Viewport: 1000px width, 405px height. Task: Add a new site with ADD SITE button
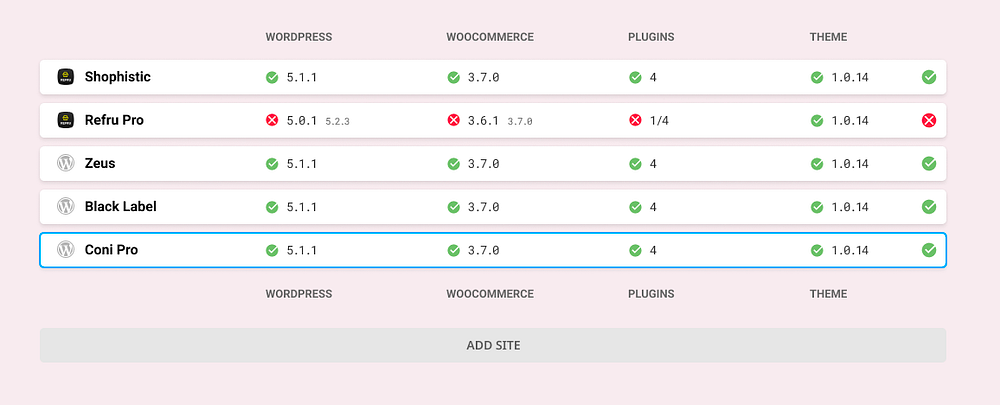point(493,345)
